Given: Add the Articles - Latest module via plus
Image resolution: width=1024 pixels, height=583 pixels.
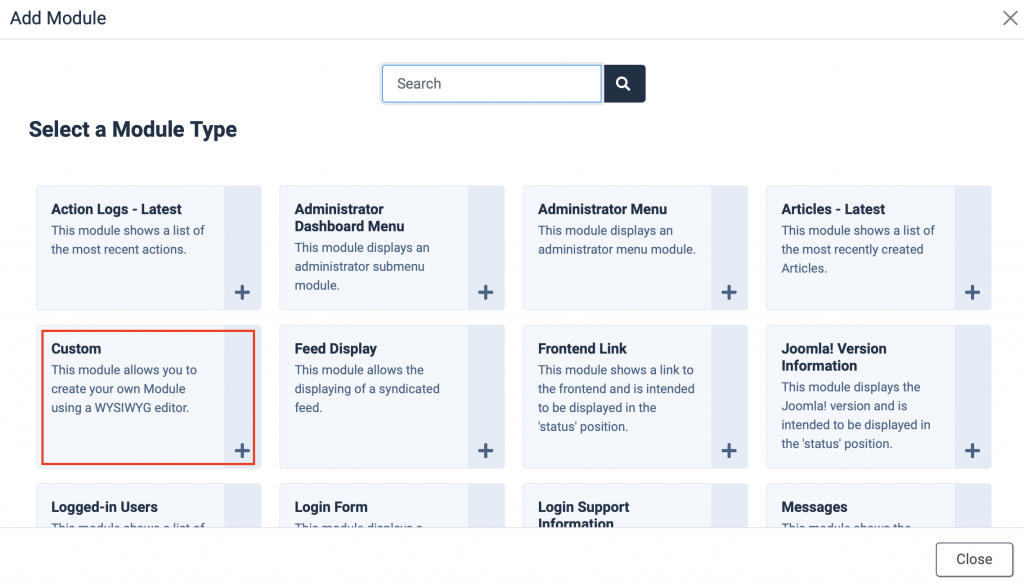Looking at the screenshot, I should [x=971, y=292].
